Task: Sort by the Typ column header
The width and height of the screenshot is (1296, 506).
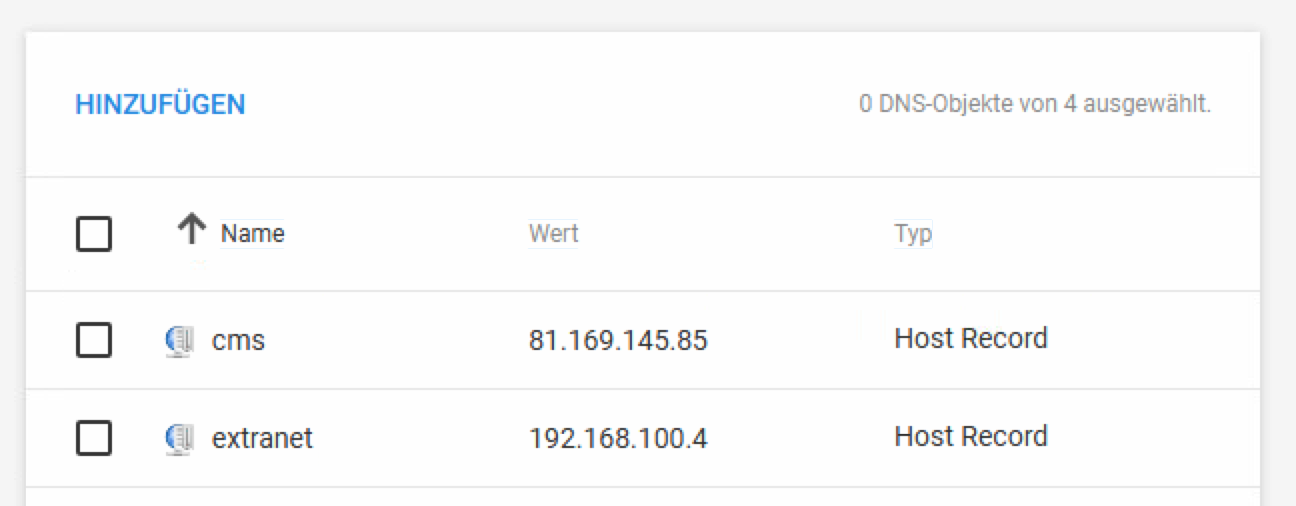Action: (913, 234)
